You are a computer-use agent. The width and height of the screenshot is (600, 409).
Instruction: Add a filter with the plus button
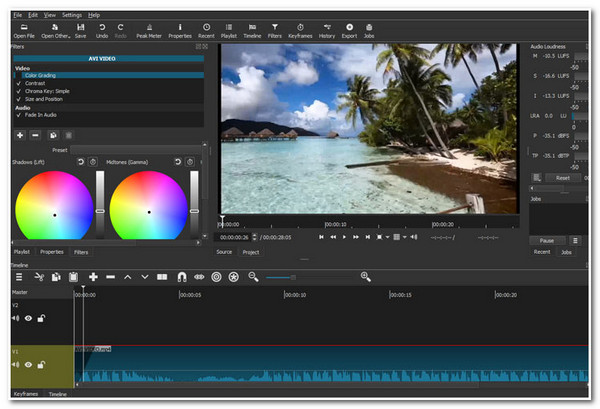pyautogui.click(x=20, y=135)
